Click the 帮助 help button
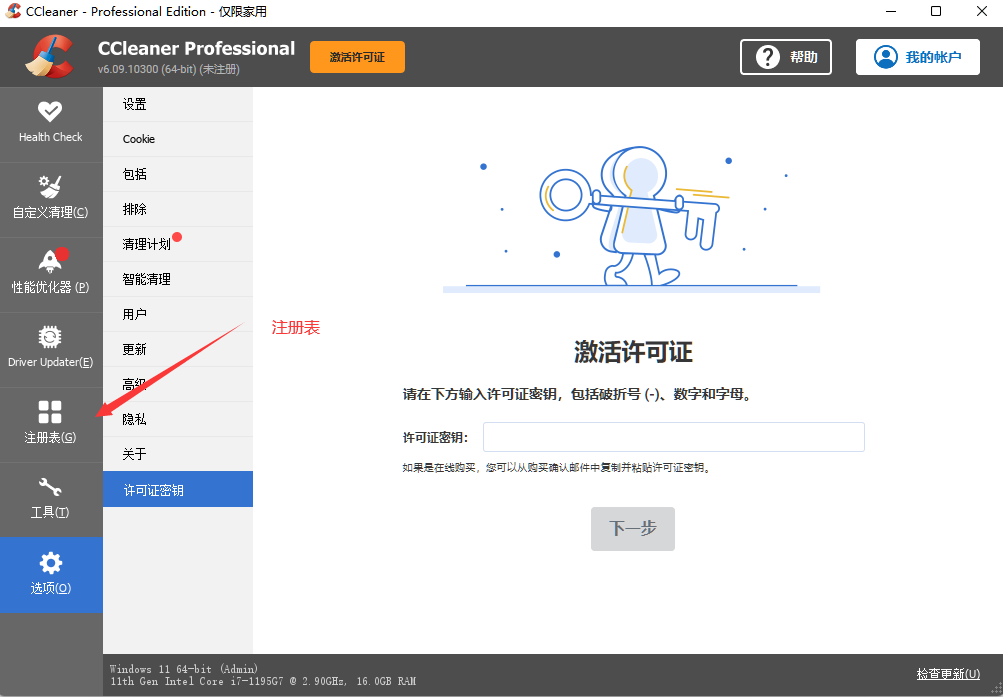 tap(786, 57)
